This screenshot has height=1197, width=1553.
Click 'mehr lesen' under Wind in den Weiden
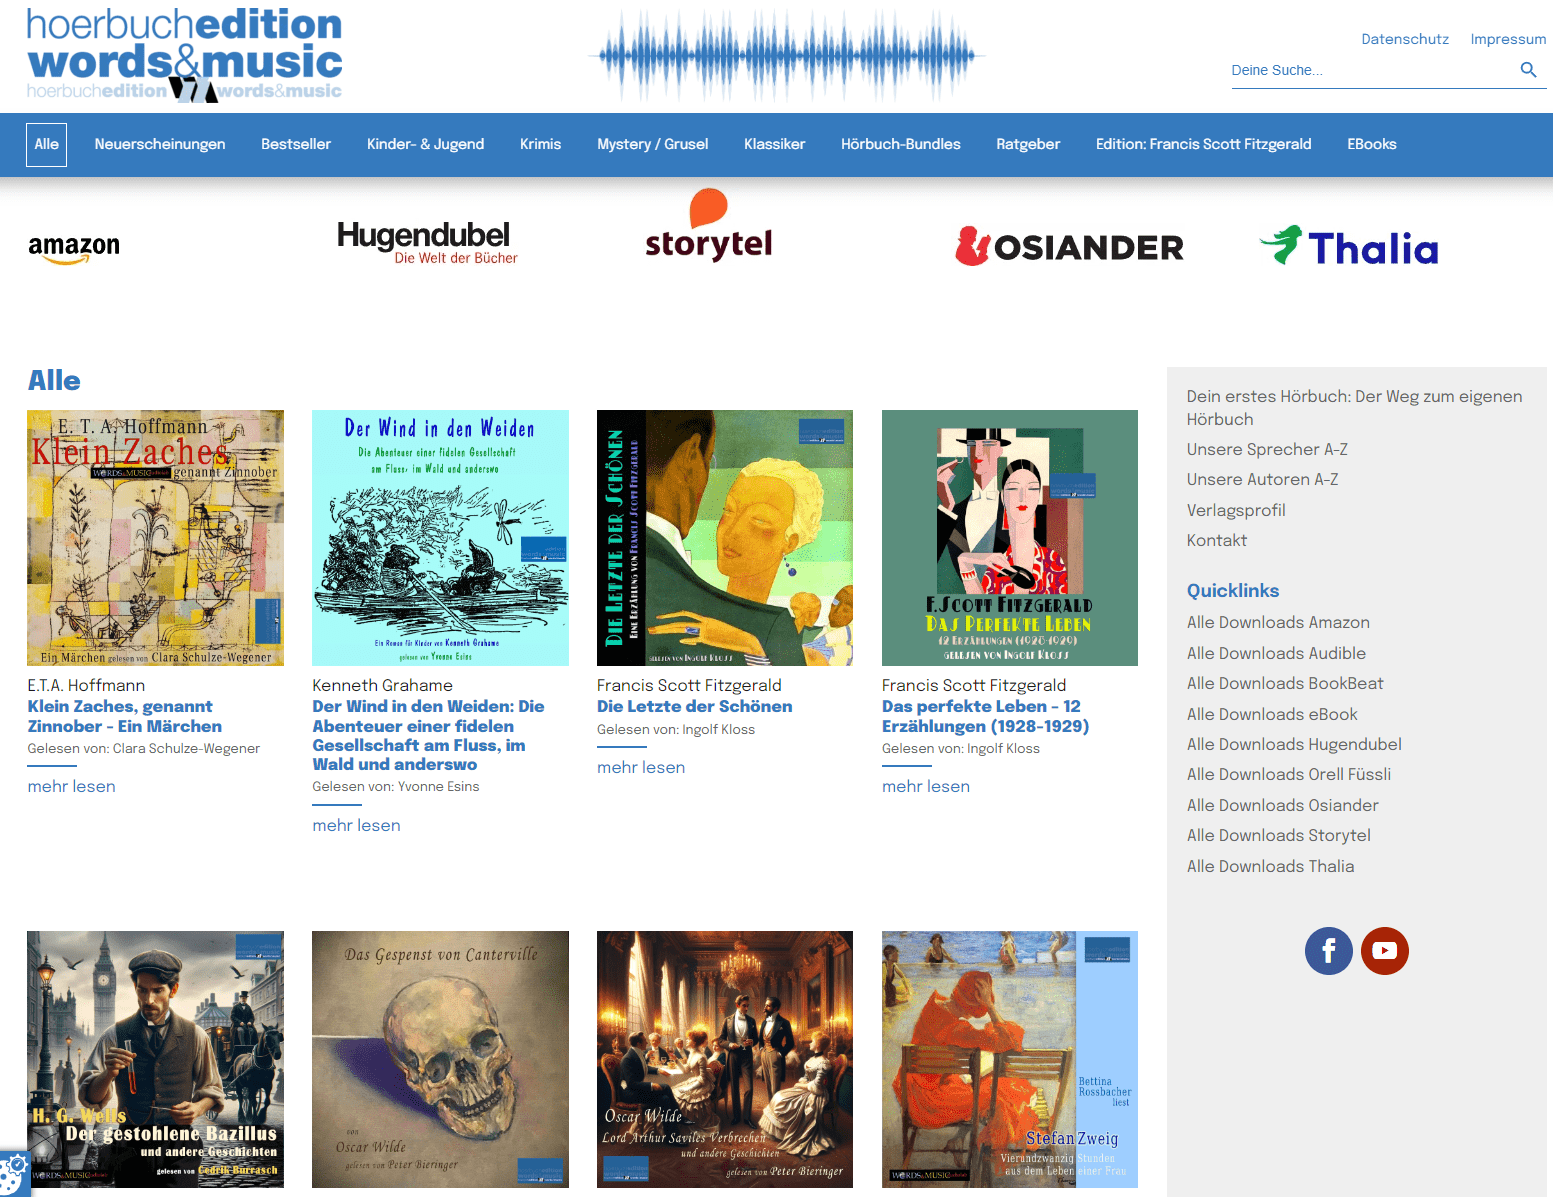[356, 825]
